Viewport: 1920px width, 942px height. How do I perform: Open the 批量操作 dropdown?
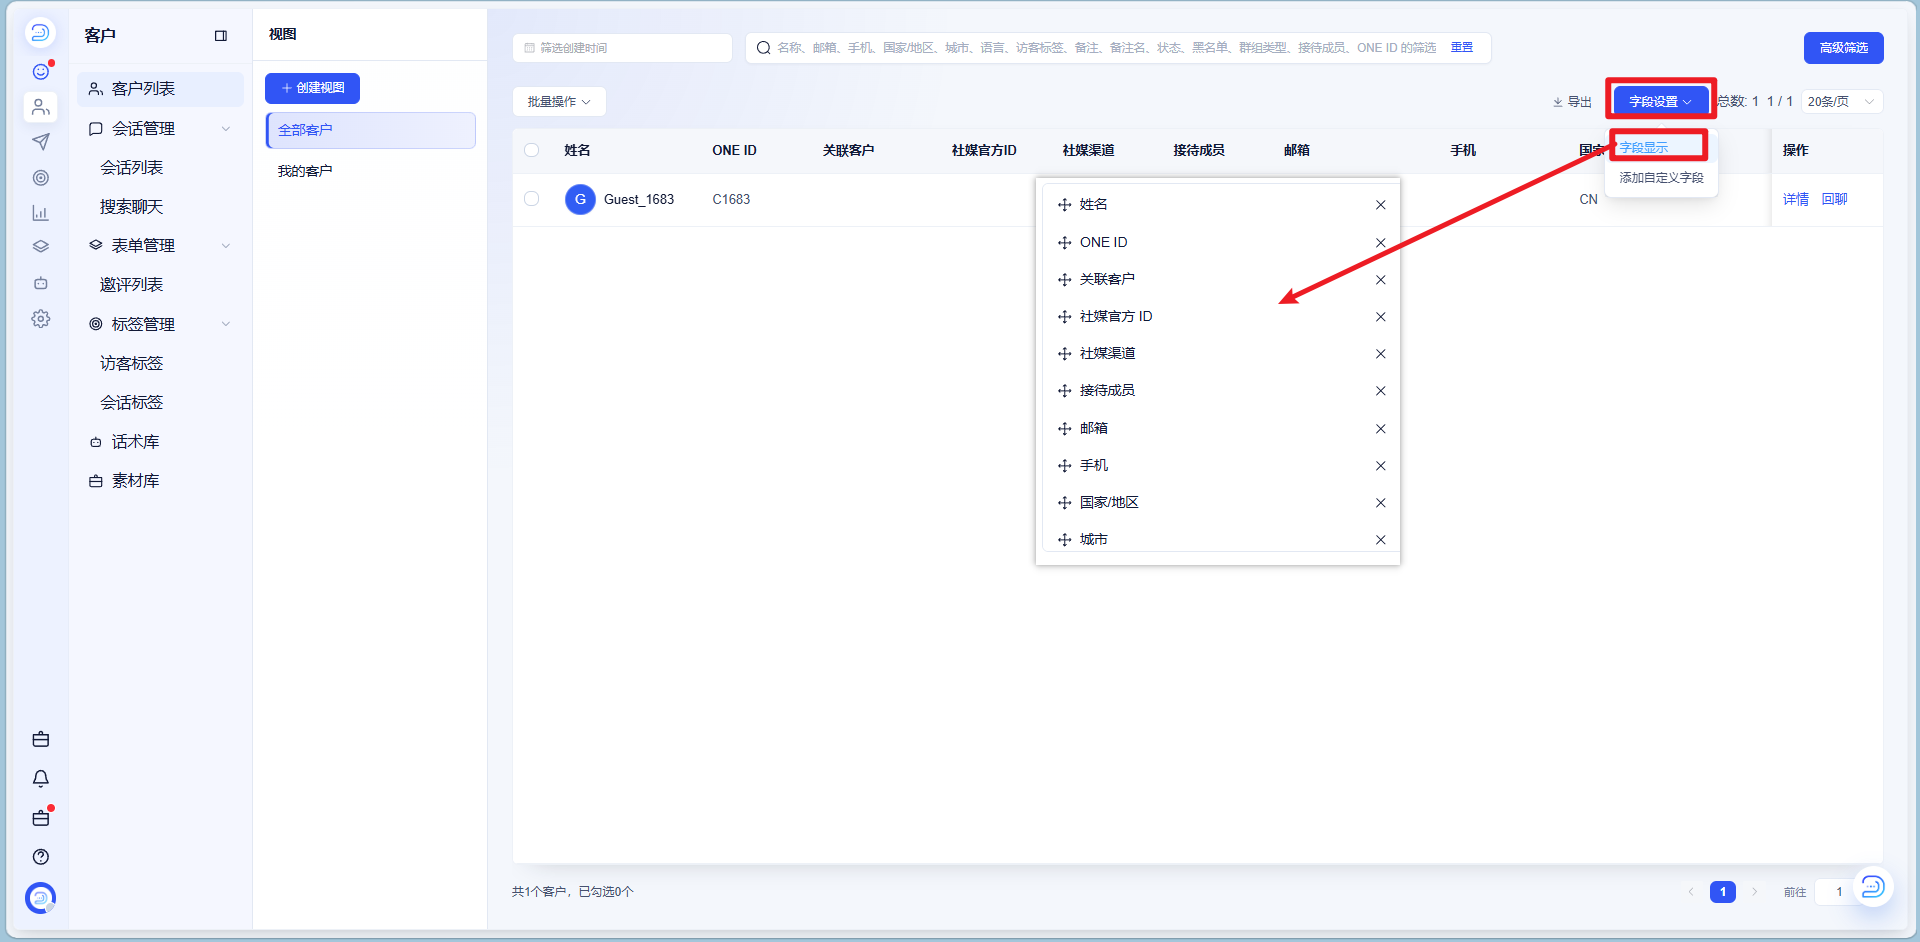click(559, 102)
